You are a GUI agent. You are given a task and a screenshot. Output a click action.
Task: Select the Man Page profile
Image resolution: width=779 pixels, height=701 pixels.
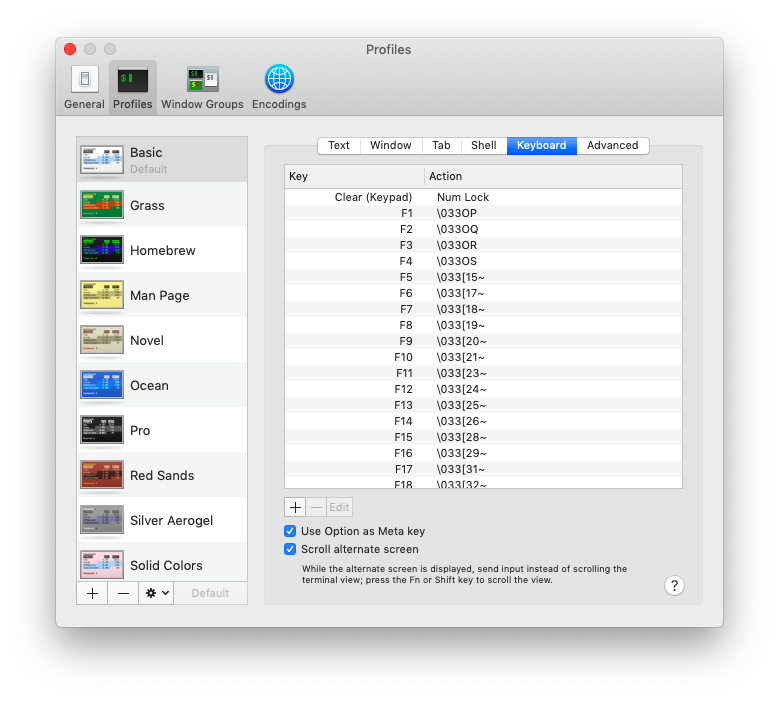tap(162, 295)
